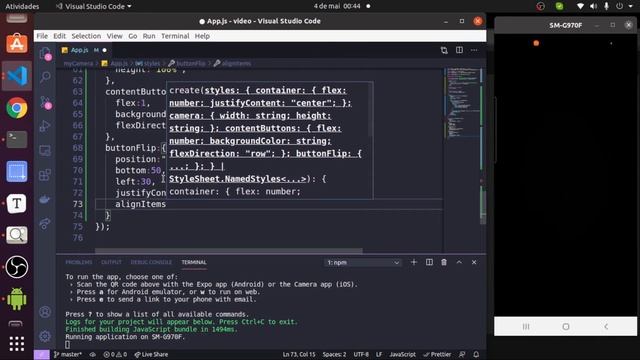Open the Extensions view
This screenshot has height=360, width=640.
pyautogui.click(x=45, y=175)
